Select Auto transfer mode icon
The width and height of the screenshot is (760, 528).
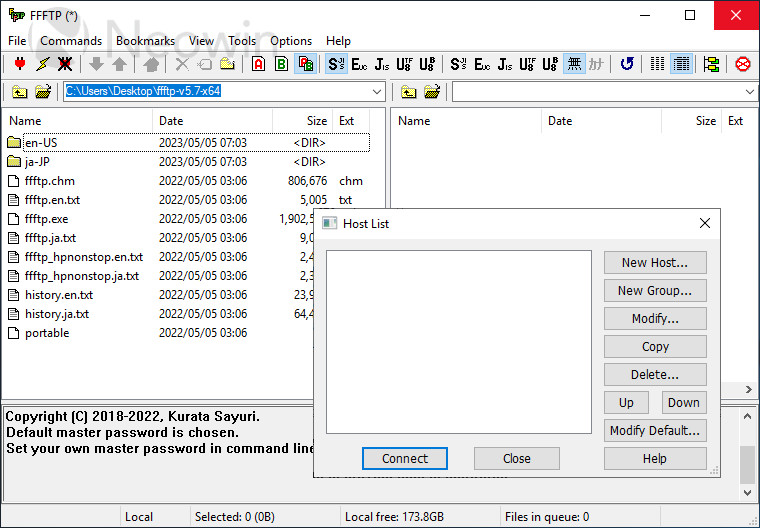306,64
